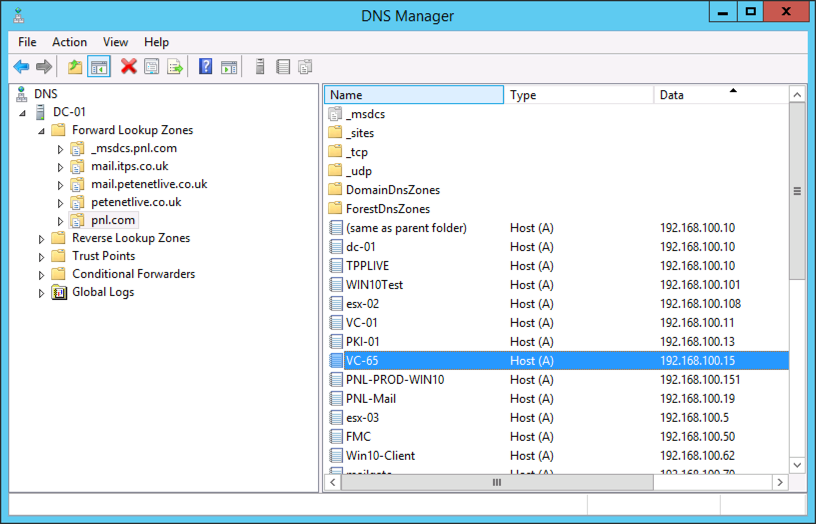Sort by the Data column header

click(x=721, y=95)
